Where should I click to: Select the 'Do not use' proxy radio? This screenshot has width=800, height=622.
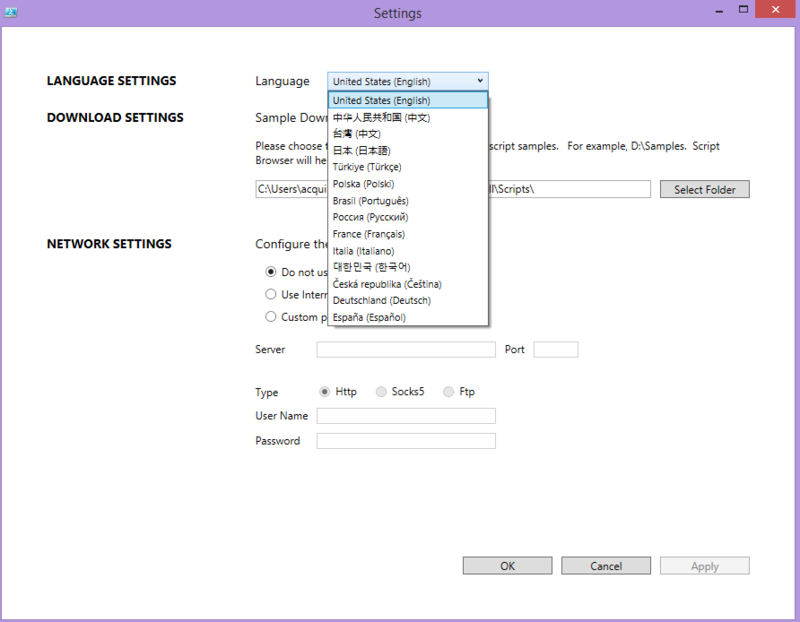tap(271, 272)
